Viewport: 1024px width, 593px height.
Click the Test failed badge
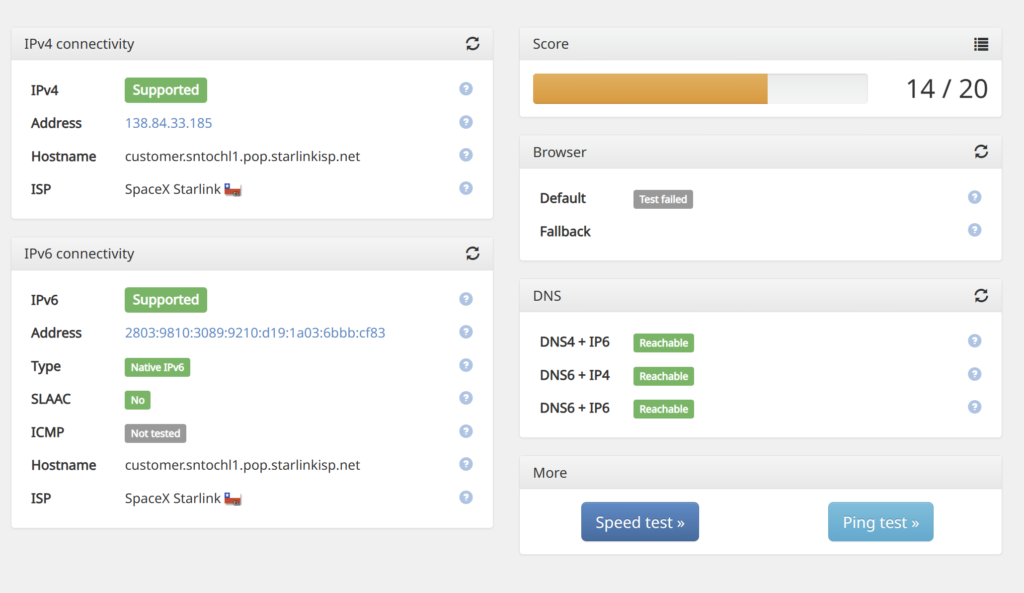(663, 199)
